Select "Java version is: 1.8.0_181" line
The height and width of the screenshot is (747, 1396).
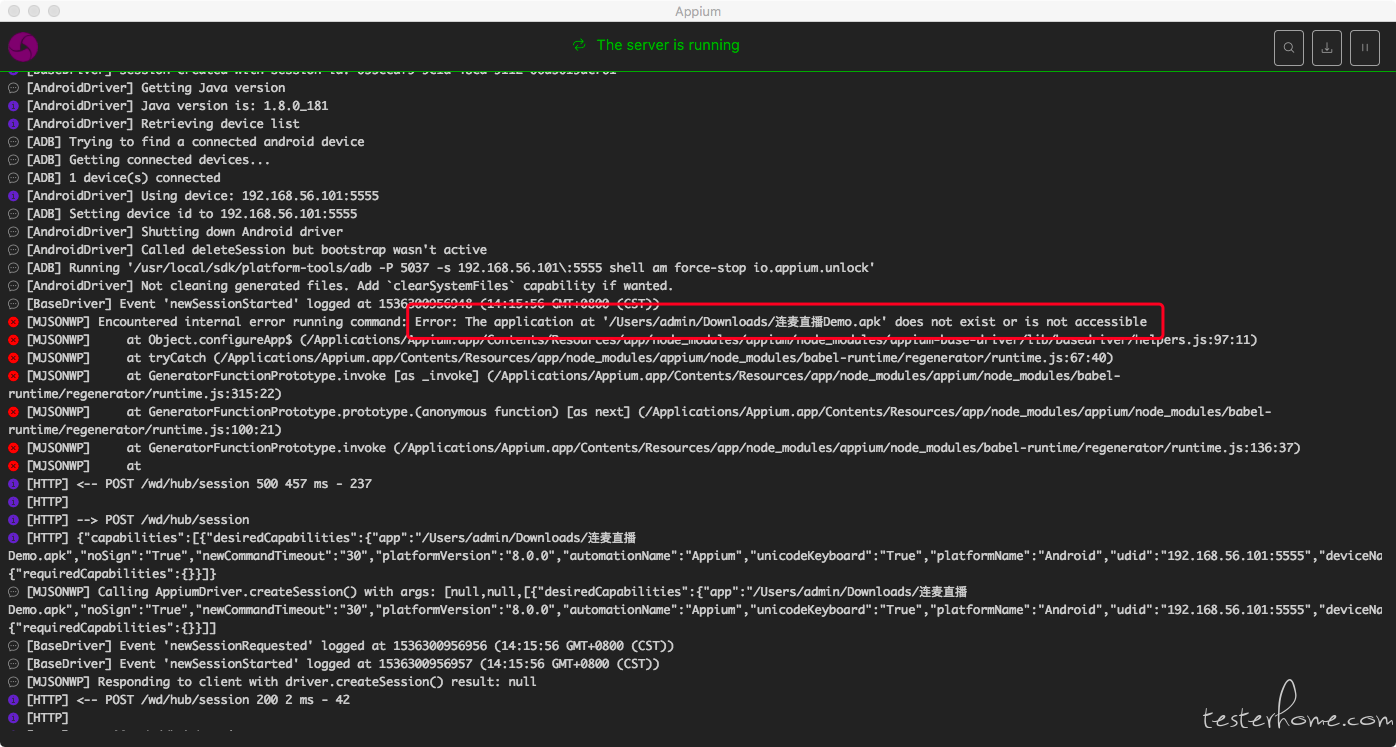177,105
